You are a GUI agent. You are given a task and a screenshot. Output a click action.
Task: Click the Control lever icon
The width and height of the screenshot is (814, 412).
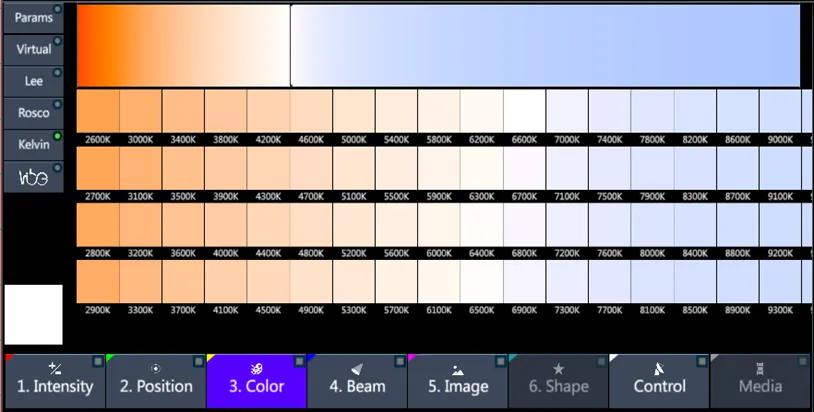[659, 368]
